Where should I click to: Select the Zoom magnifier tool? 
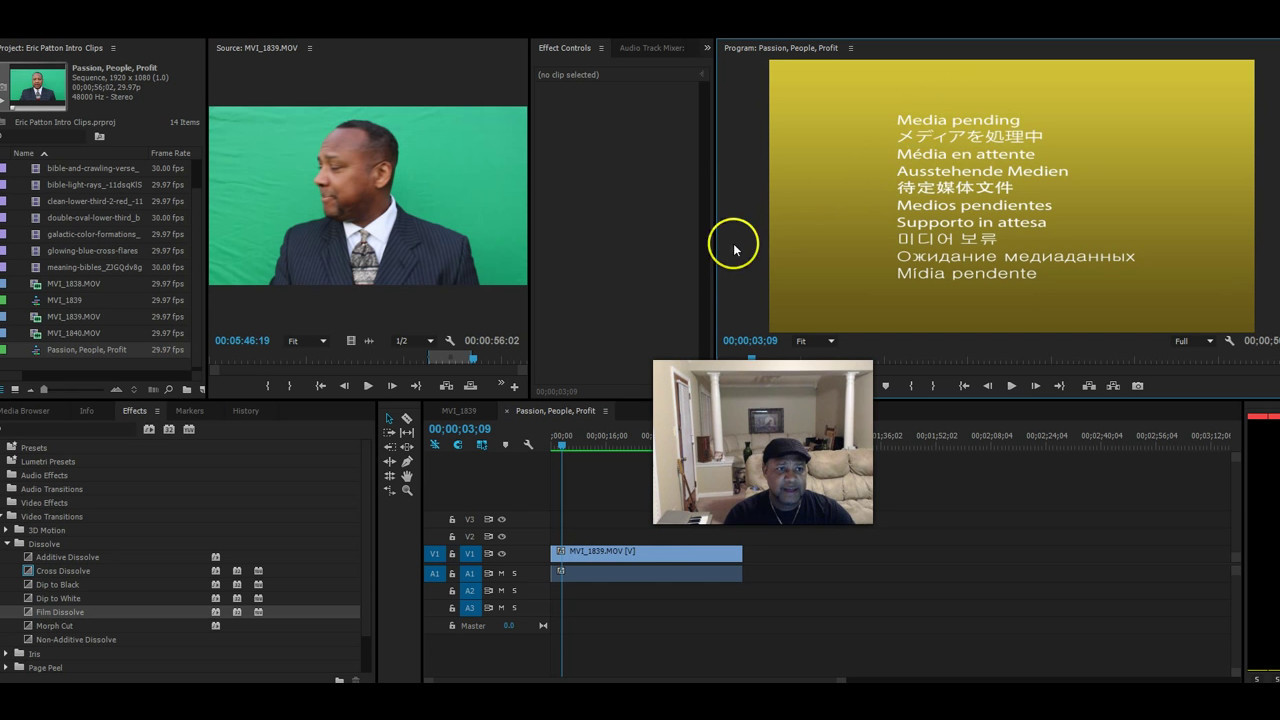407,491
